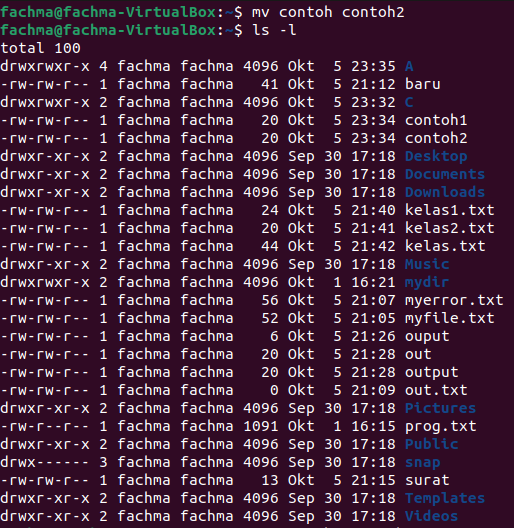Click the Downloads directory name
The height and width of the screenshot is (528, 514).
(x=445, y=192)
